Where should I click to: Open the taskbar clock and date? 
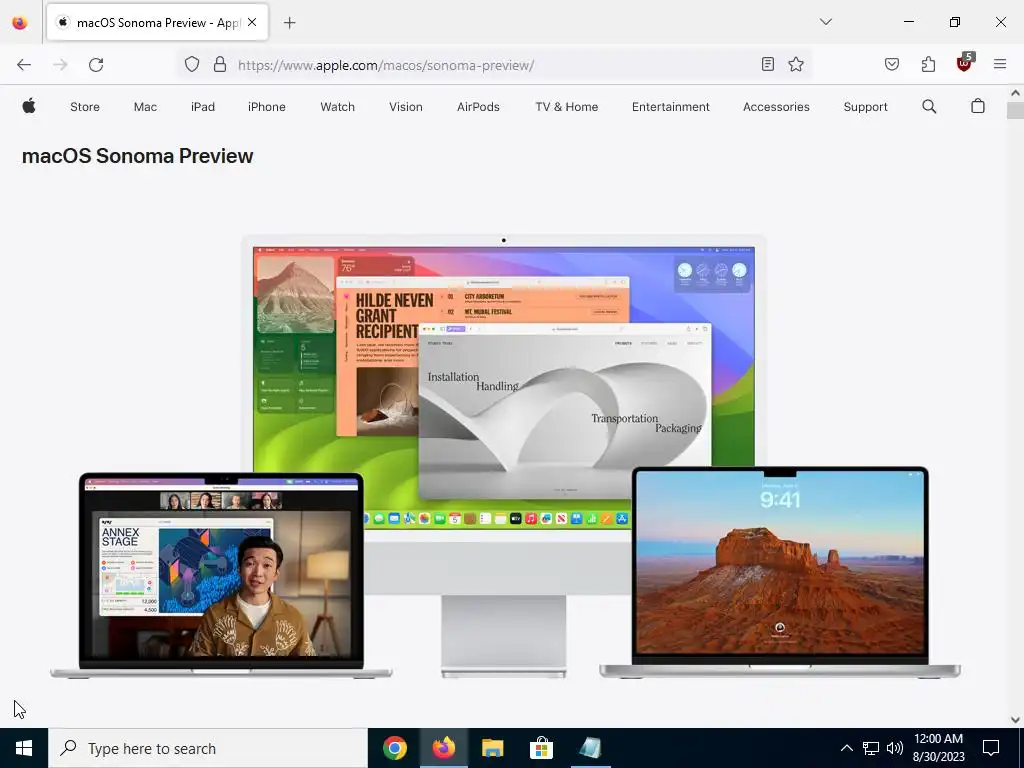938,748
